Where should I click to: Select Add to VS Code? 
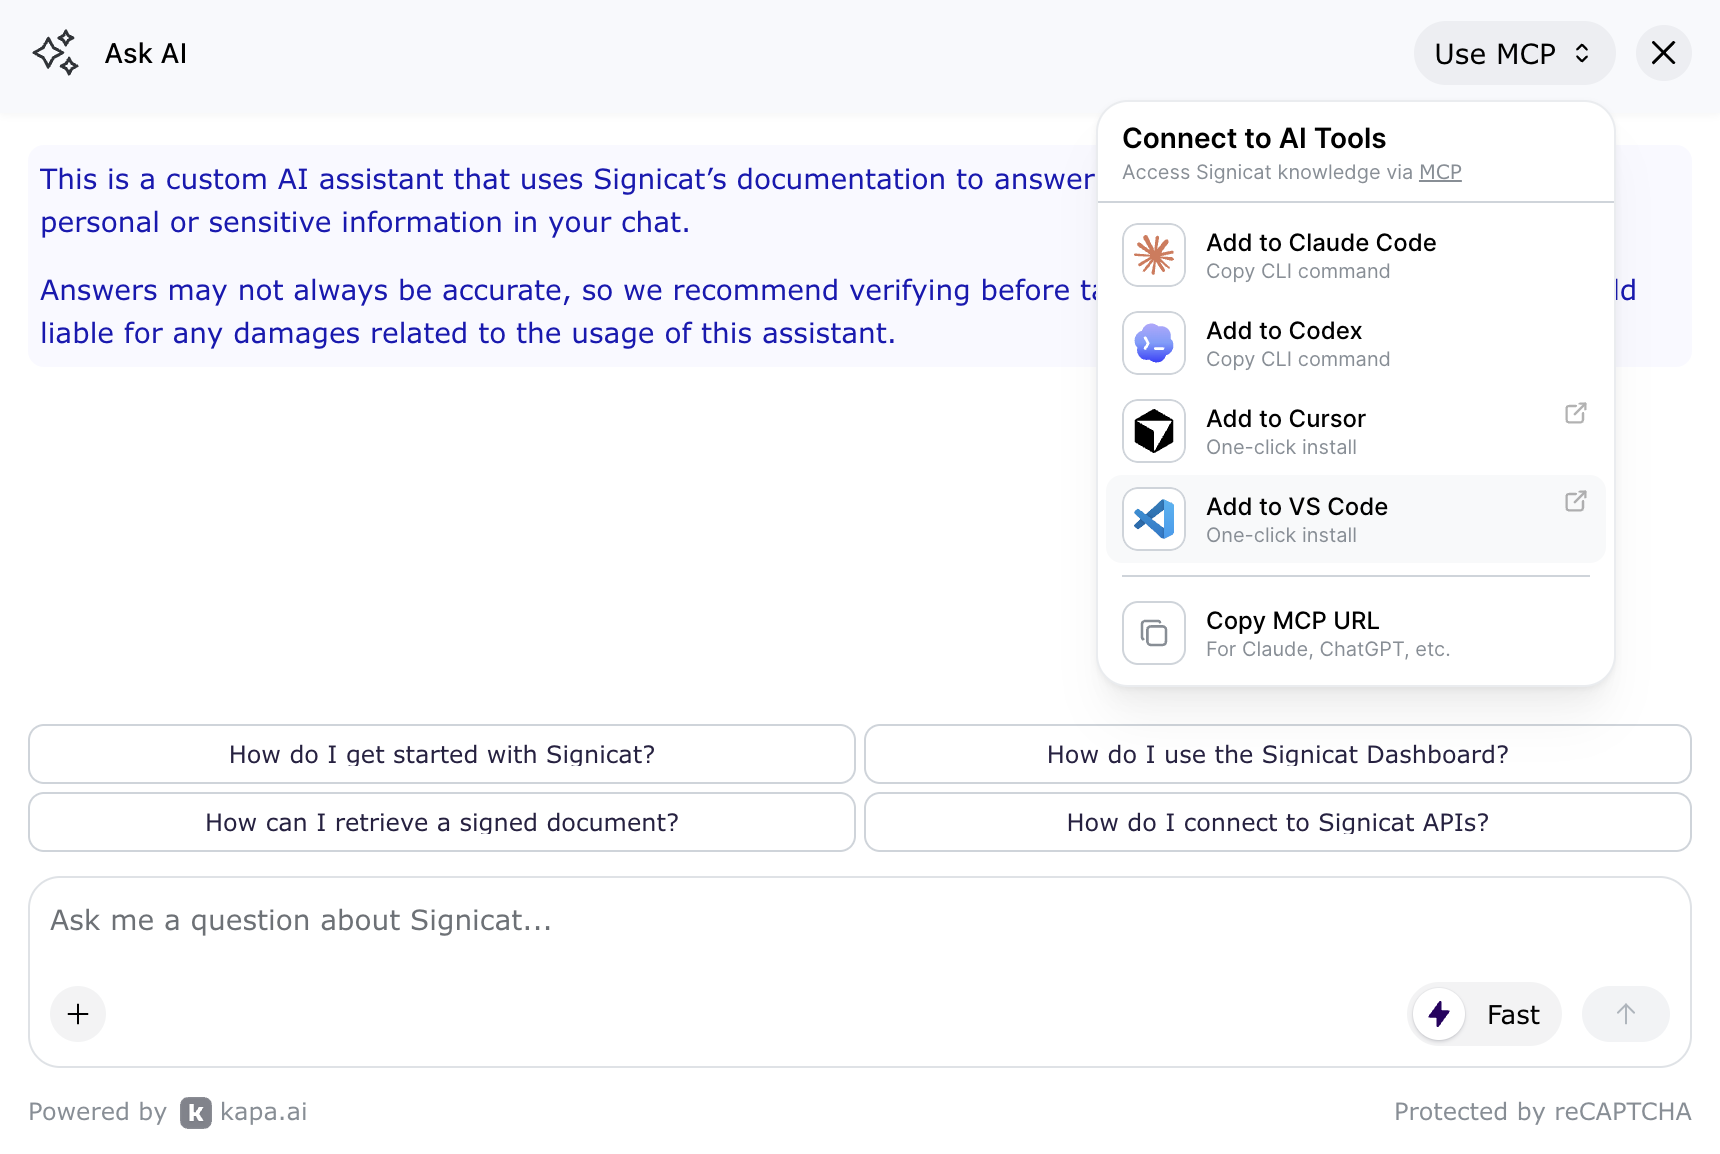(x=1355, y=519)
